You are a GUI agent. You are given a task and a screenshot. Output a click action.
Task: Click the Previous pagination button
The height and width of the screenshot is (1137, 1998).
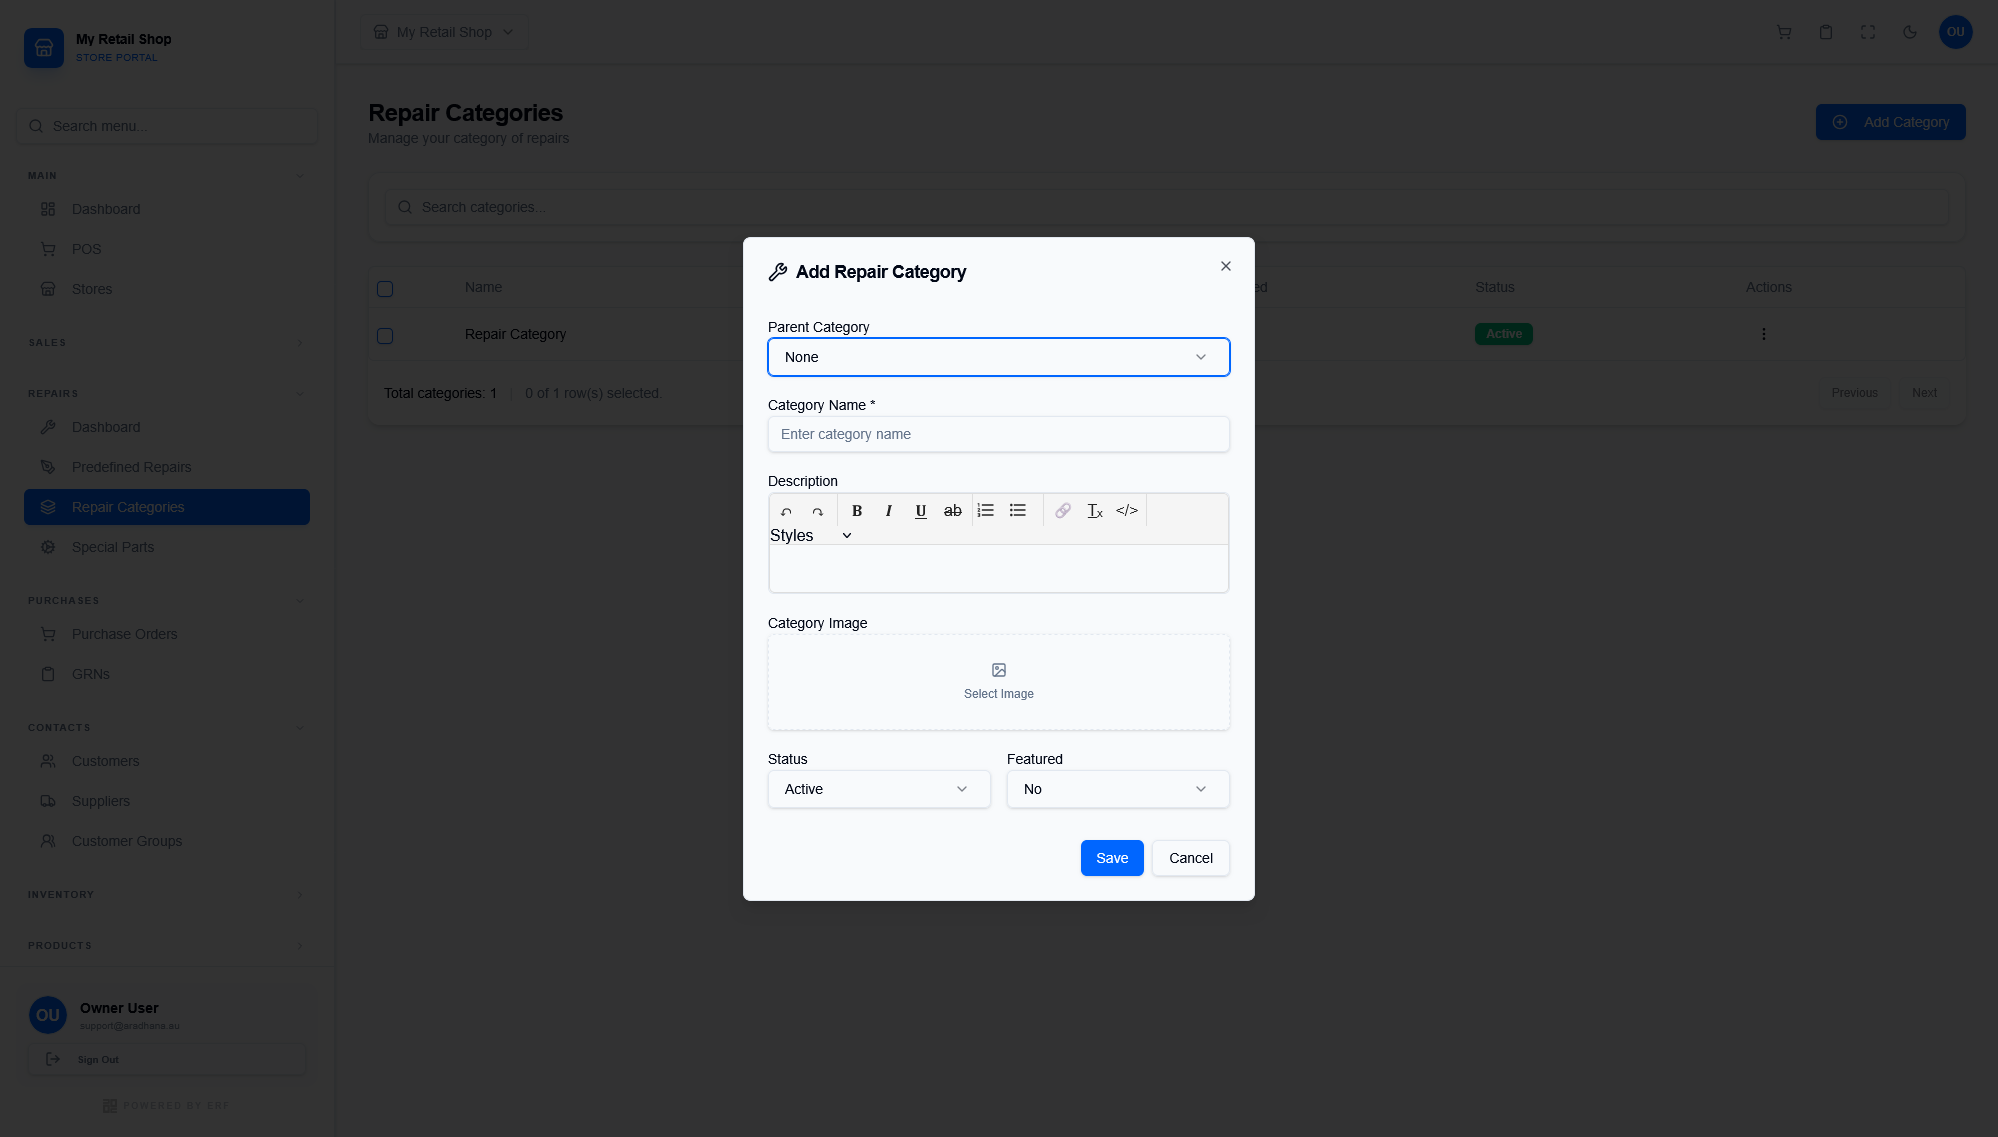1855,393
